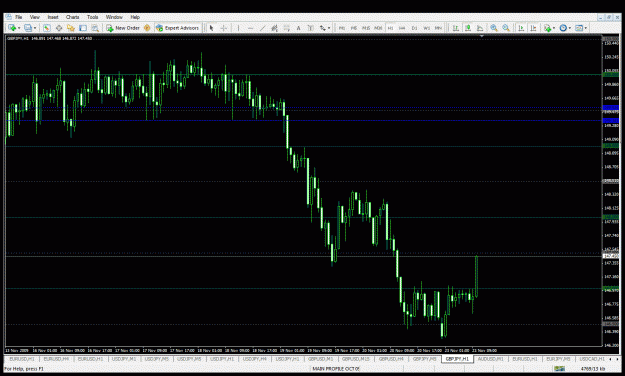This screenshot has width=625, height=376.
Task: Open the Navigator panel icon
Action: (x=71, y=28)
